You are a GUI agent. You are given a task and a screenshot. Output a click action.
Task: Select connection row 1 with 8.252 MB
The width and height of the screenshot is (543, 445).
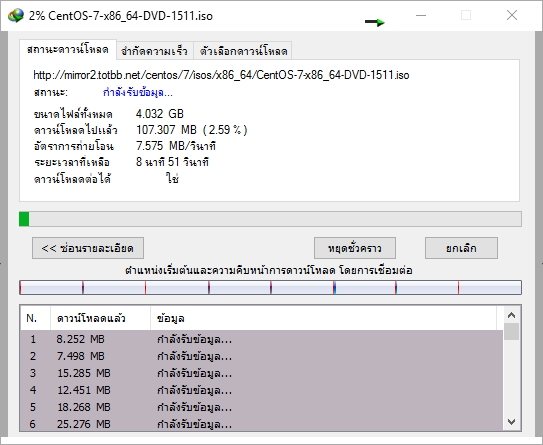(261, 339)
